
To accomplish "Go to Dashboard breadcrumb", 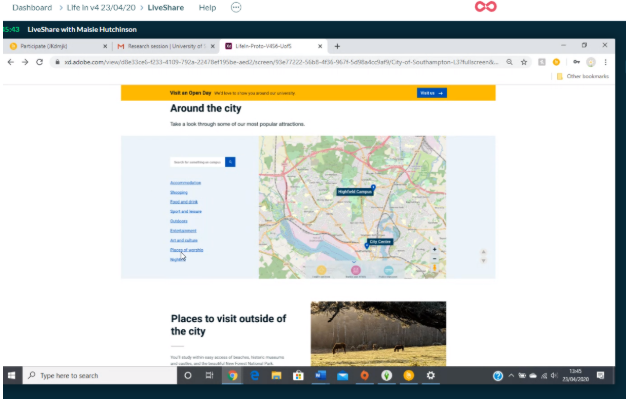I will 32,8.
